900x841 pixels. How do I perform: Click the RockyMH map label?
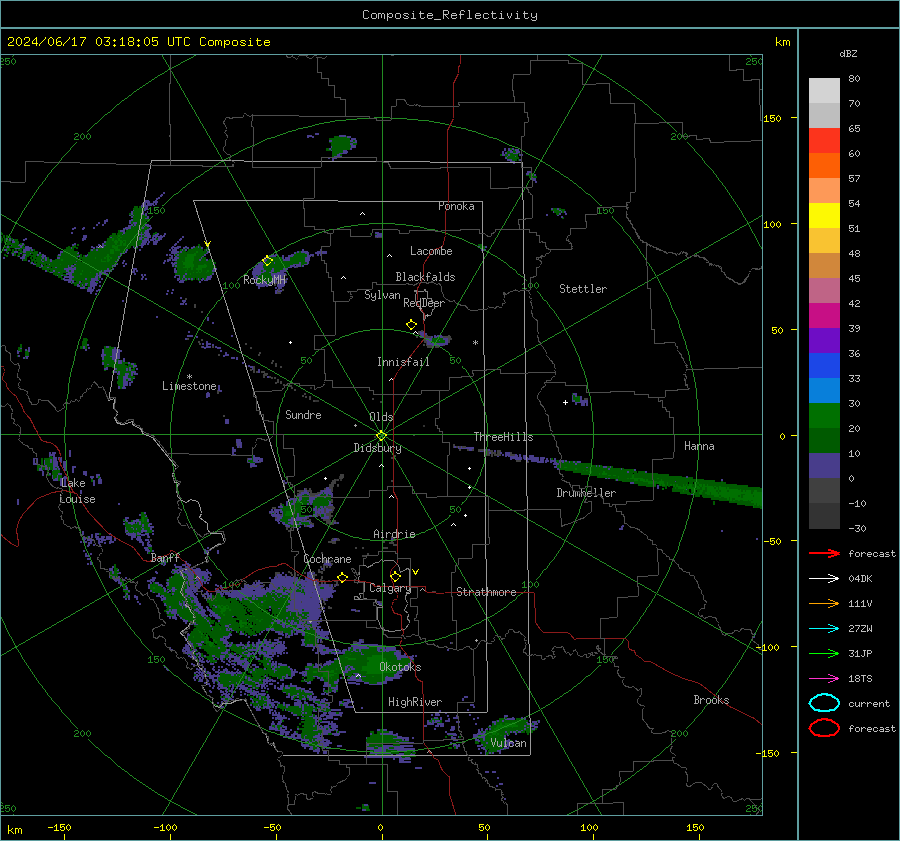click(x=264, y=280)
